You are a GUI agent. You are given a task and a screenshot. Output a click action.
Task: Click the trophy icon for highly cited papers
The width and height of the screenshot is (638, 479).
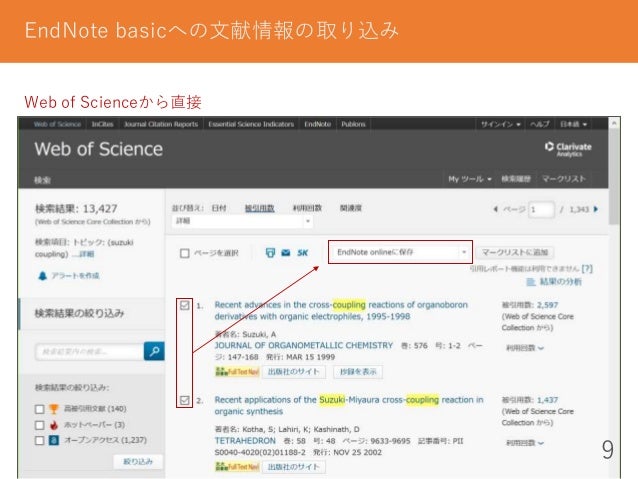[54, 409]
